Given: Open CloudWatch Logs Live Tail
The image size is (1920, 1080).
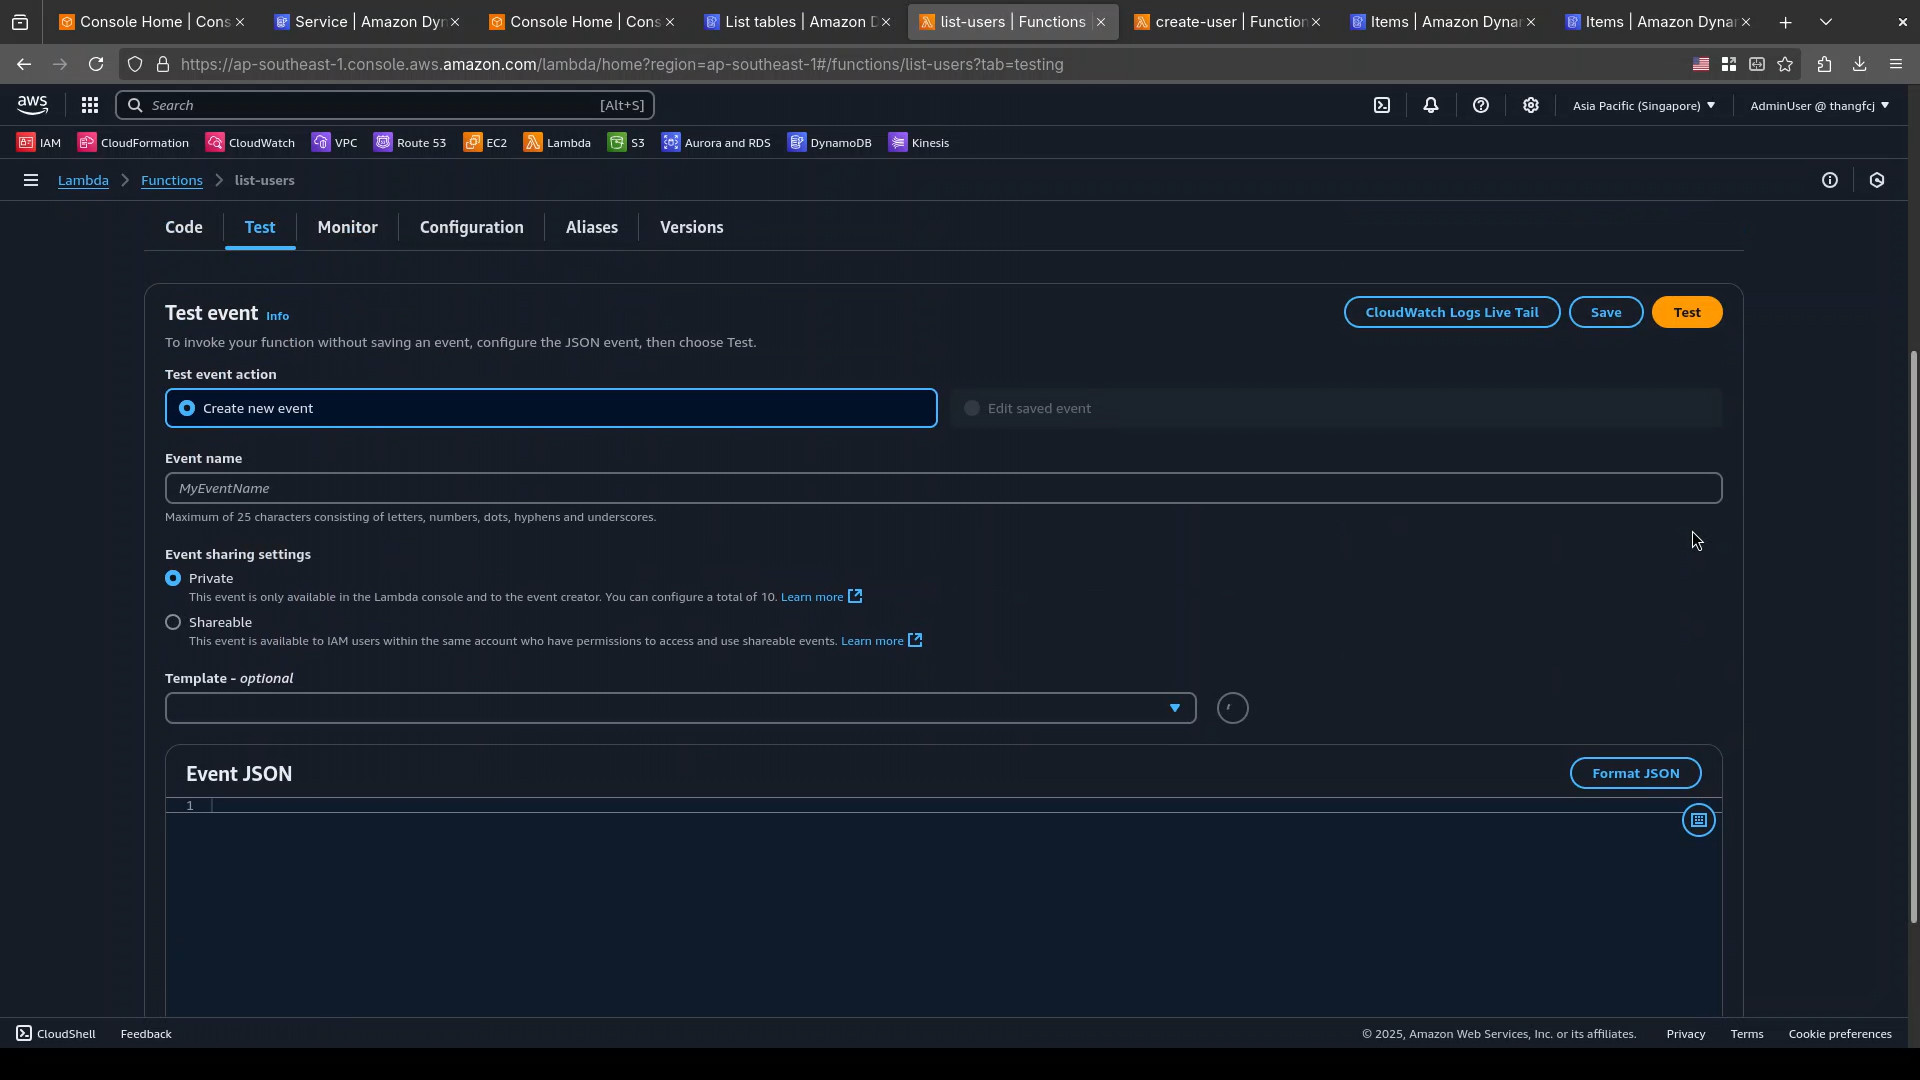Looking at the screenshot, I should tap(1452, 313).
